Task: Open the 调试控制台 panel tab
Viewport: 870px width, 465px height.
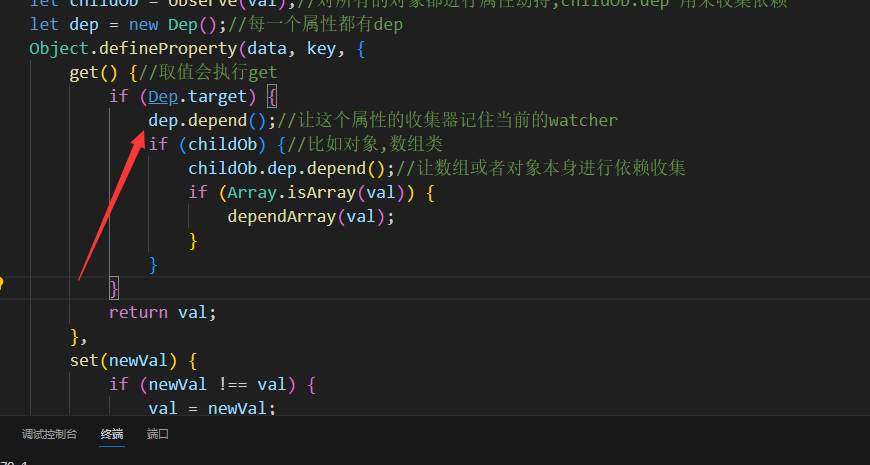Action: pyautogui.click(x=49, y=434)
